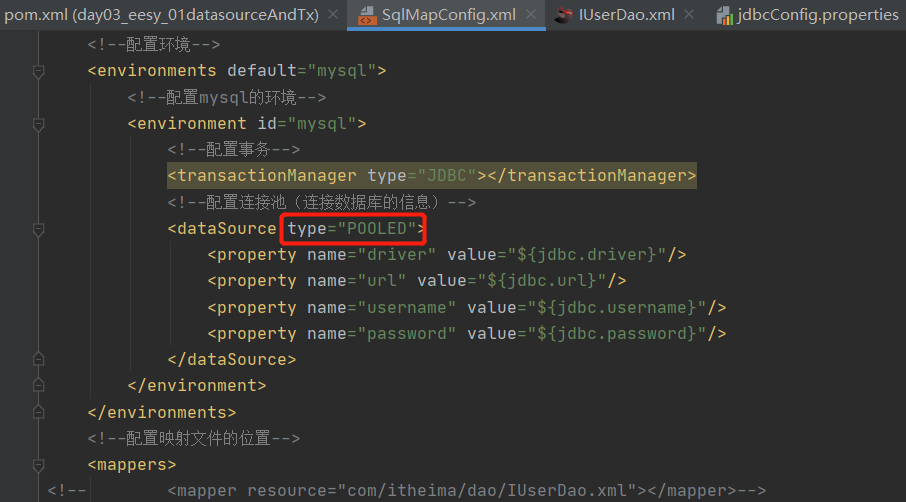Click the <!--配置环境--> comment

pos(154,44)
